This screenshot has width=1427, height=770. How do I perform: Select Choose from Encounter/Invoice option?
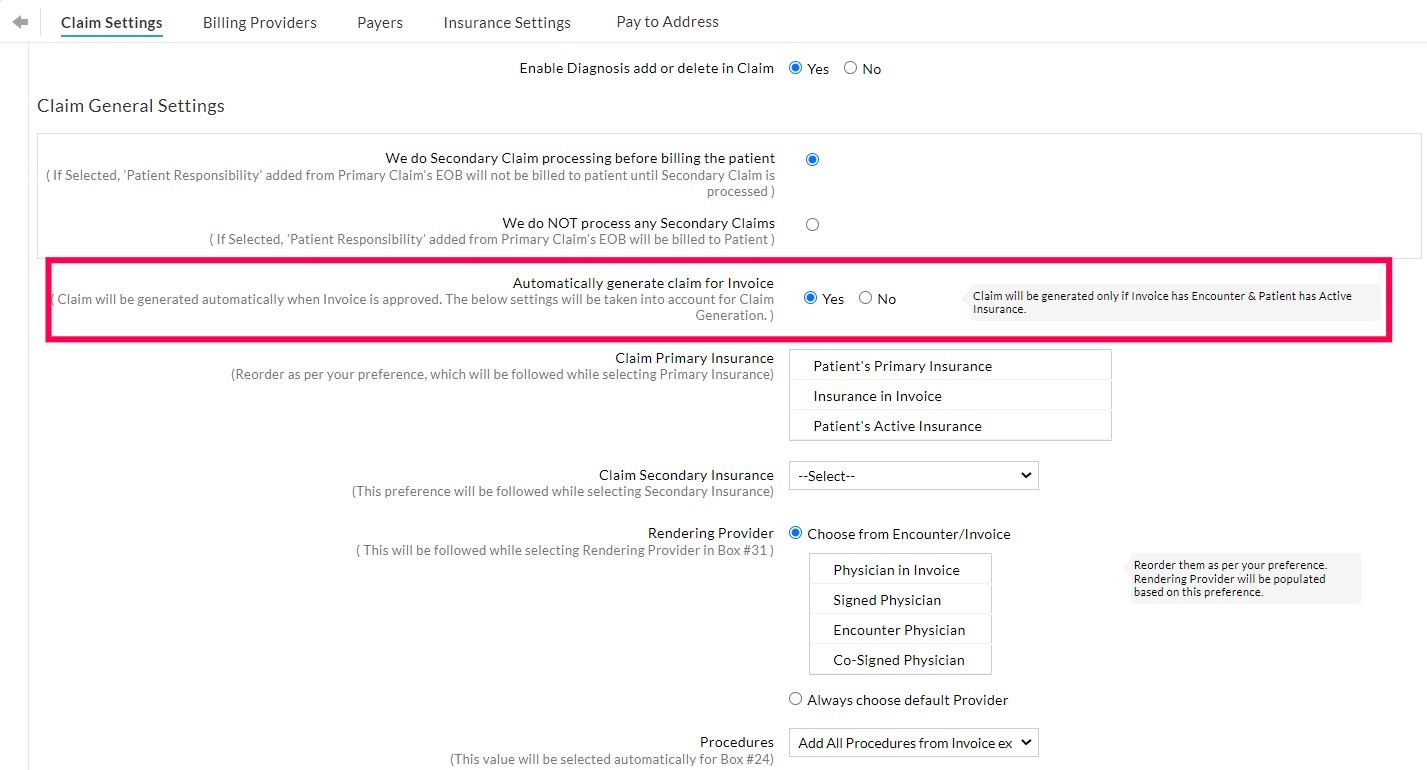795,533
